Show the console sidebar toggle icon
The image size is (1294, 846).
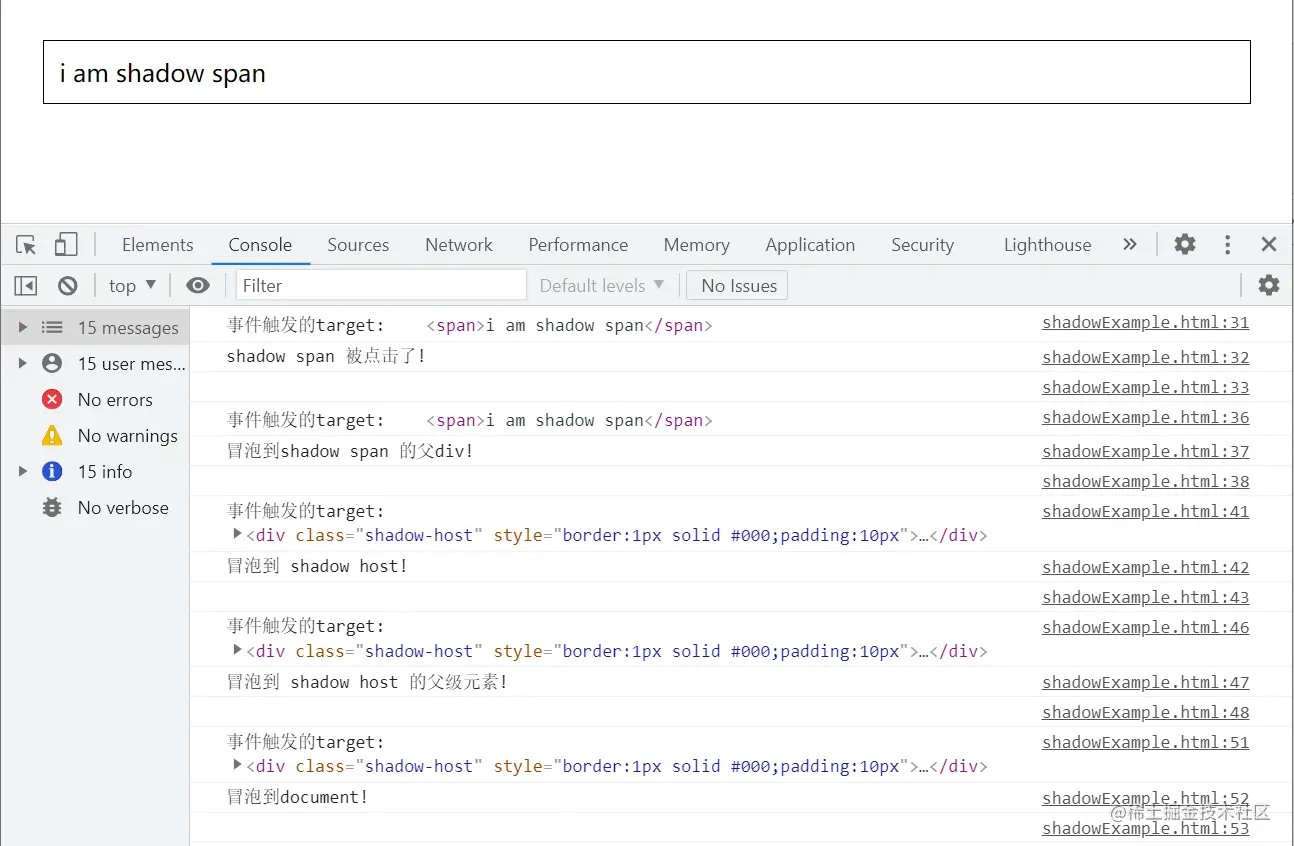[x=26, y=286]
